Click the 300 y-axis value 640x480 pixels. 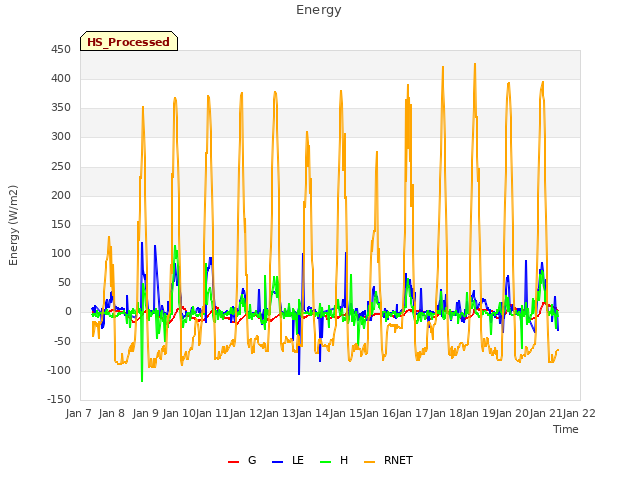[61, 137]
